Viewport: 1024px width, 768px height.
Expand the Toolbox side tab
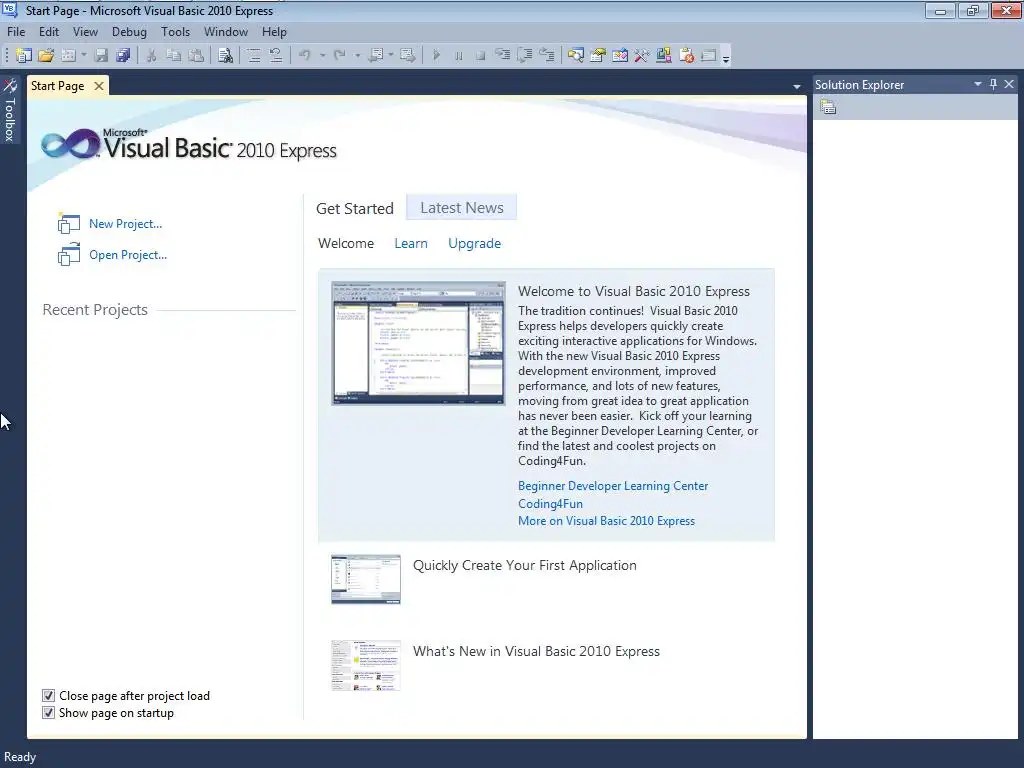10,110
